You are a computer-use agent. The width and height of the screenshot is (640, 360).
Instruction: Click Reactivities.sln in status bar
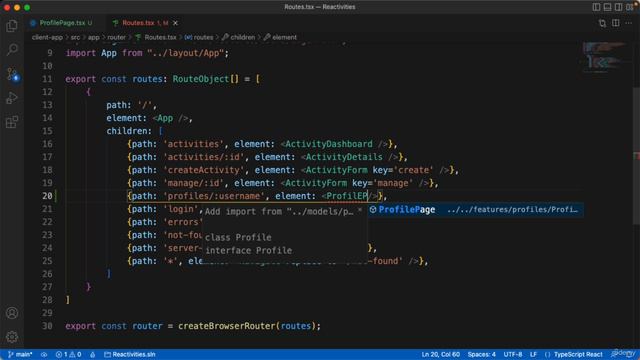coord(130,354)
